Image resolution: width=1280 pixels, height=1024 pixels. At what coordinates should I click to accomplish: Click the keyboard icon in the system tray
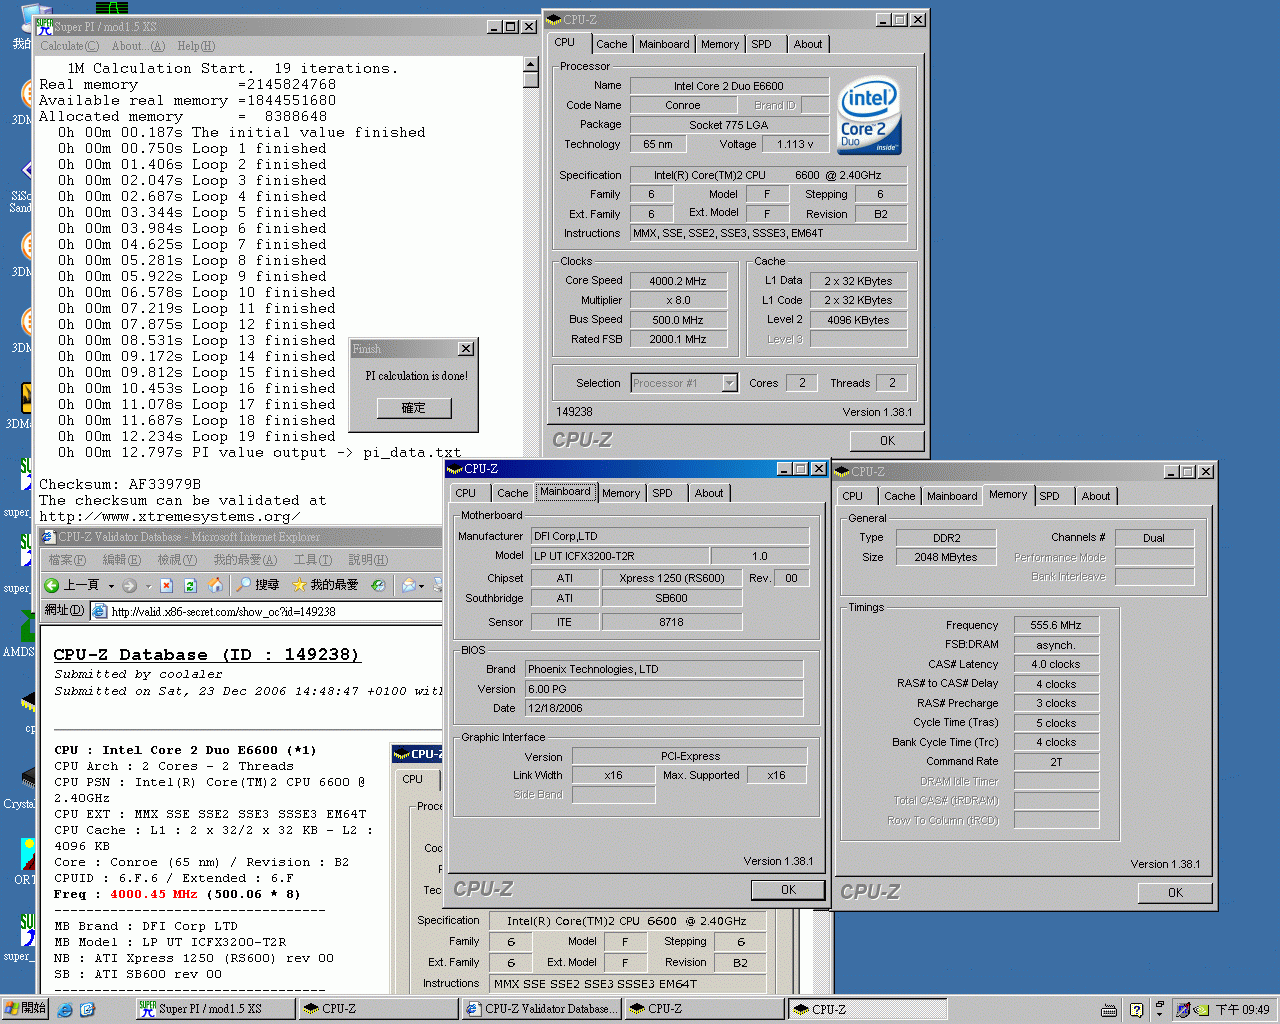click(1109, 1010)
